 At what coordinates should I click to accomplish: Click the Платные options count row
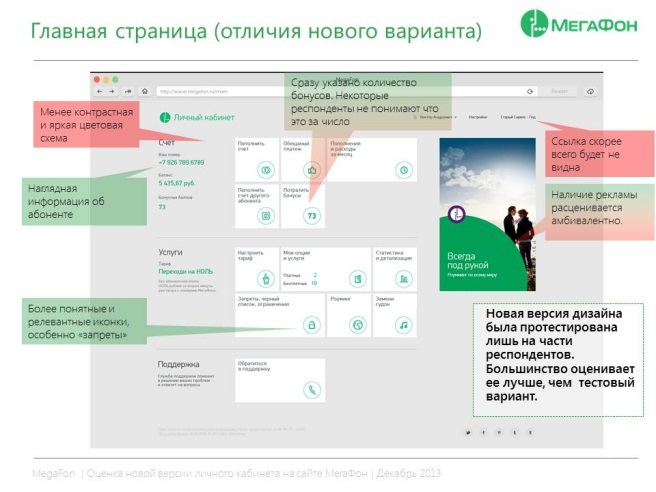click(300, 275)
